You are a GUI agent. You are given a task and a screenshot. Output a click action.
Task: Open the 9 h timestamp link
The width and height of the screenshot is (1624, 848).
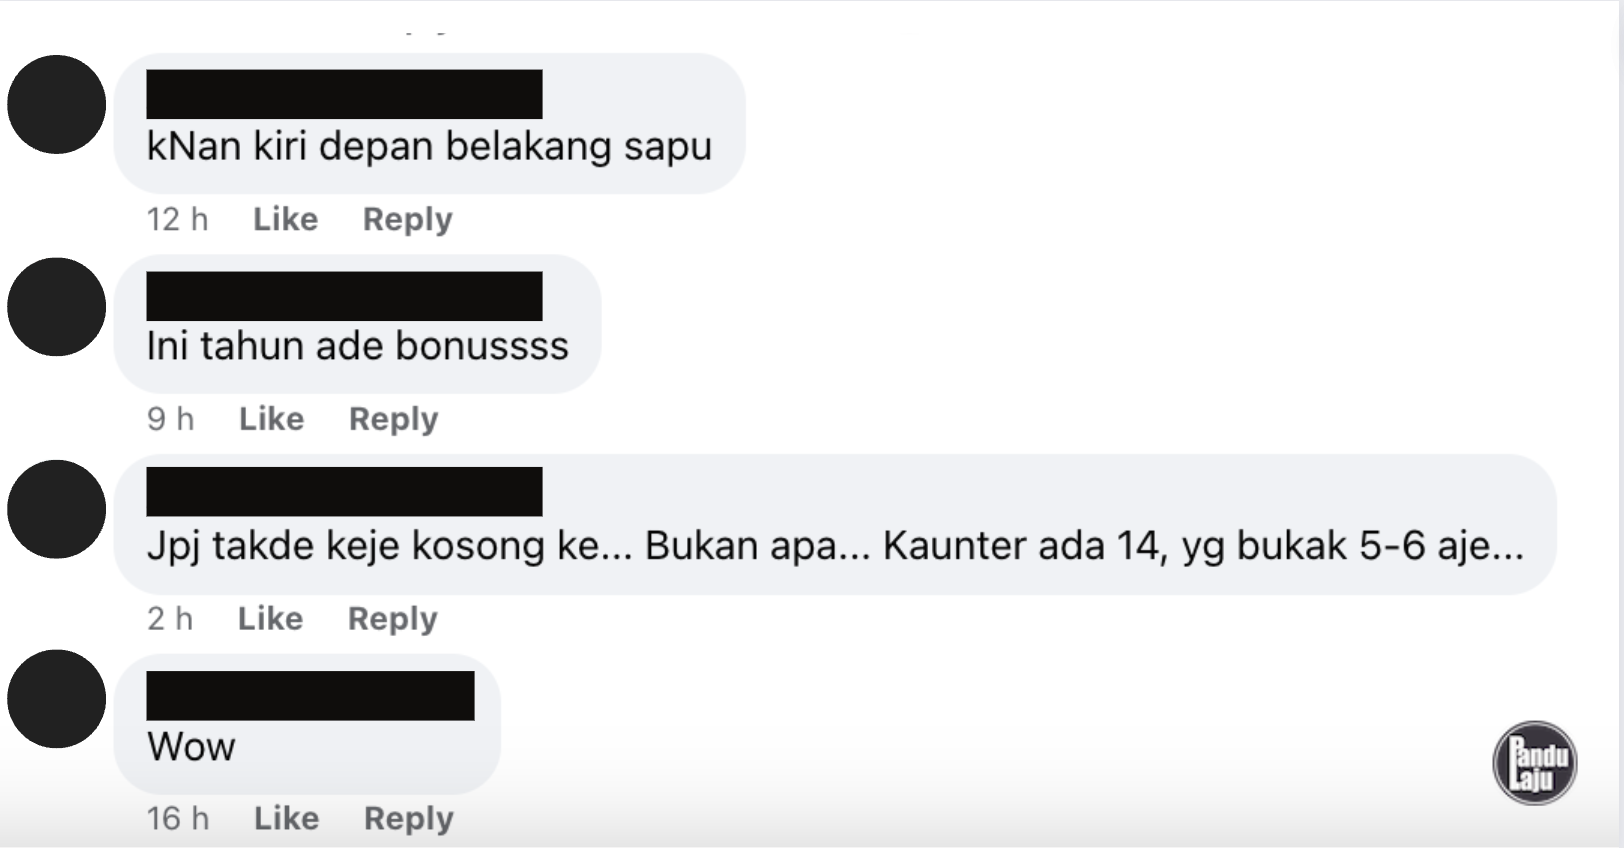[171, 419]
